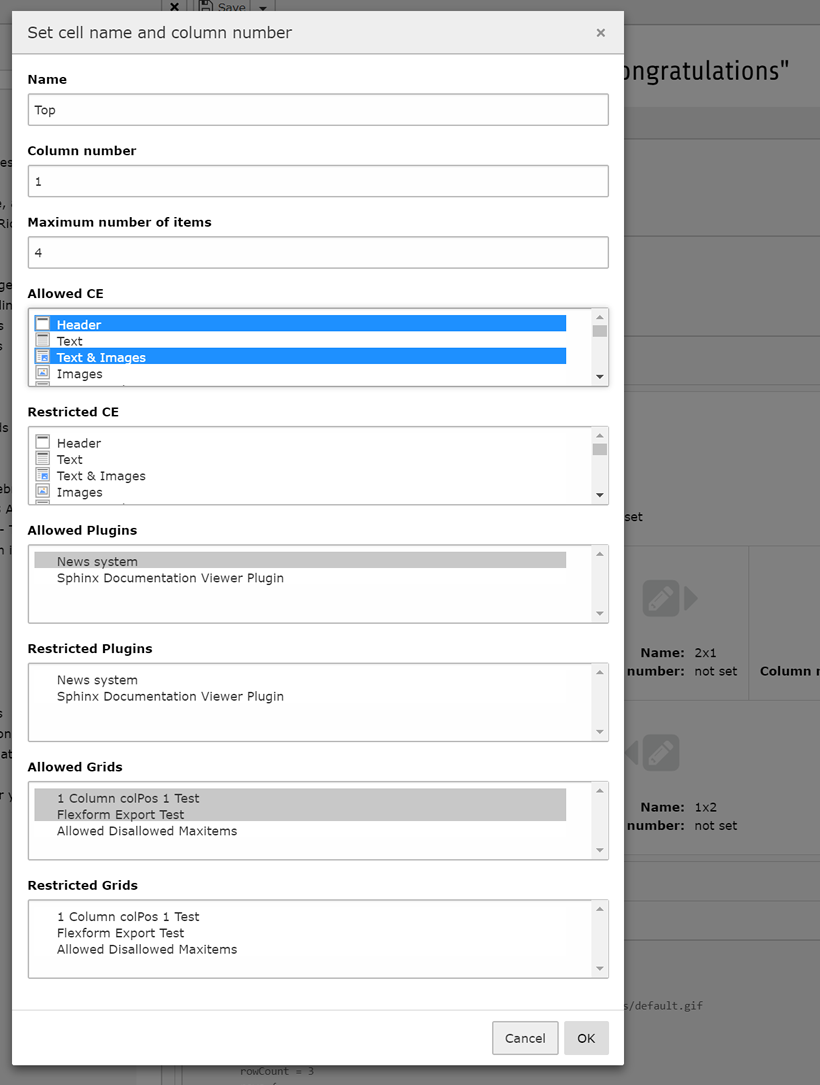Select News system in Allowed Plugins

(97, 562)
